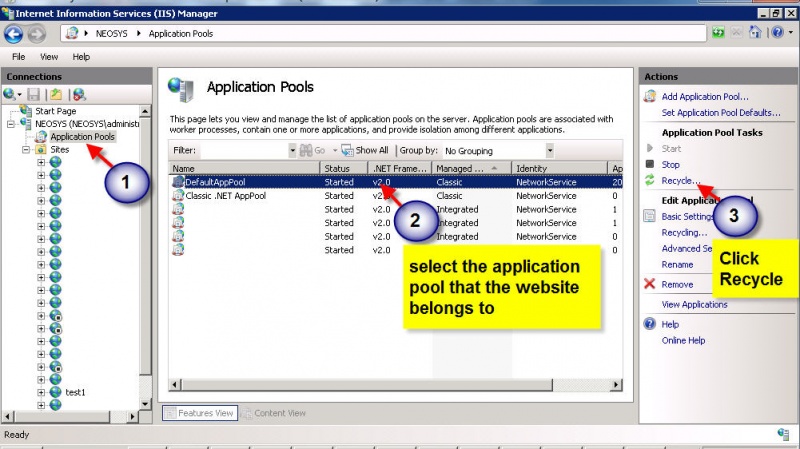Screen dimensions: 800x449
Task: Click the black Stop square icon
Action: [x=649, y=164]
